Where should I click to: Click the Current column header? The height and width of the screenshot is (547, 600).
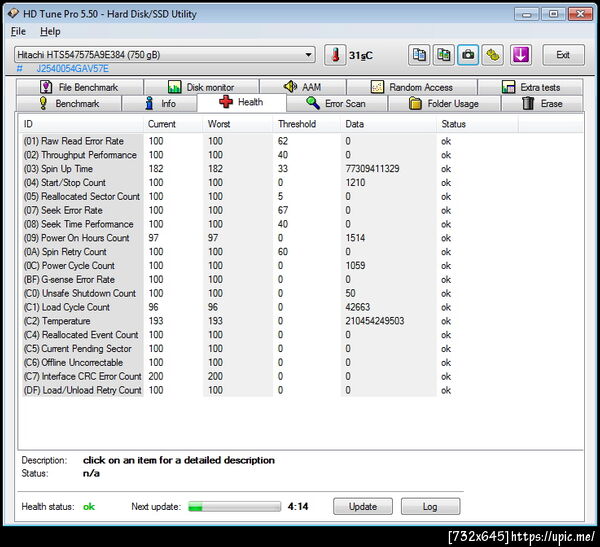pyautogui.click(x=173, y=124)
